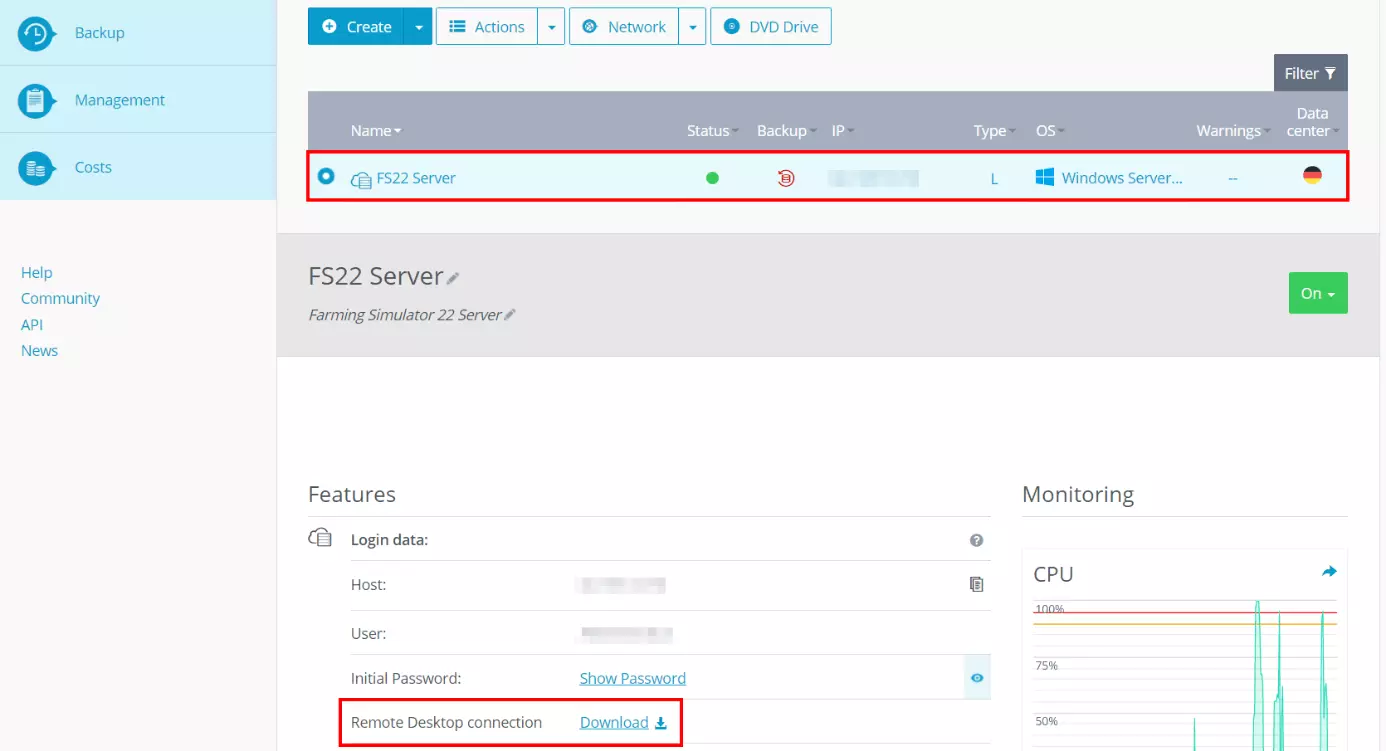Screen dimensions: 1386x751
Task: Edit server name with pencil icon
Action: (453, 279)
